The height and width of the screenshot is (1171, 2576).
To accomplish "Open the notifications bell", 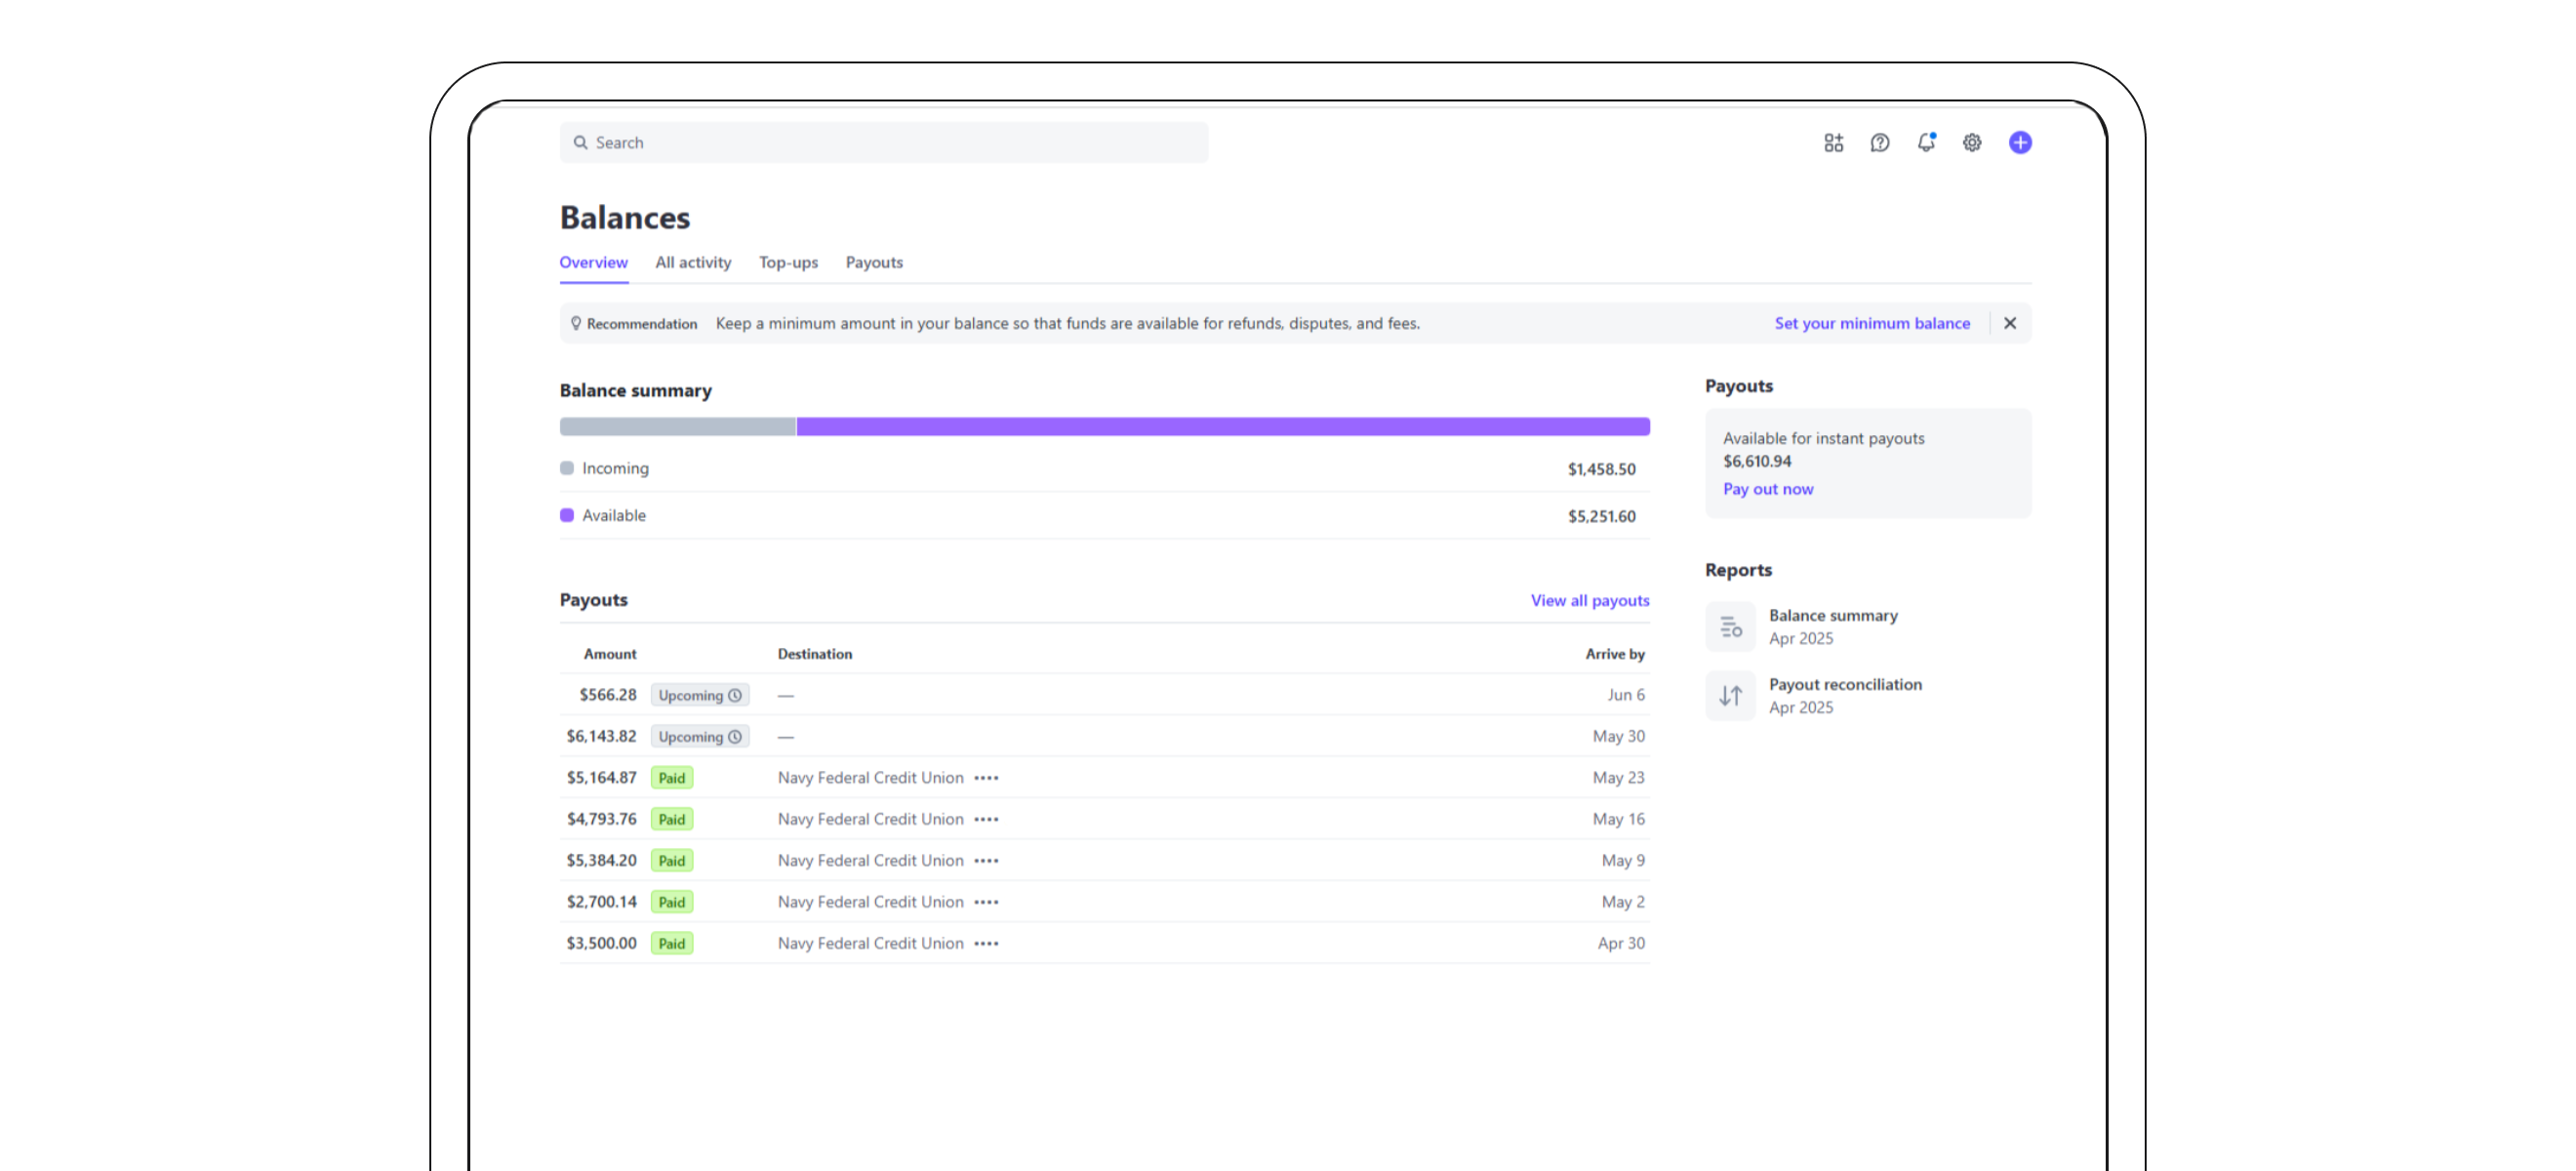I will pyautogui.click(x=1926, y=143).
